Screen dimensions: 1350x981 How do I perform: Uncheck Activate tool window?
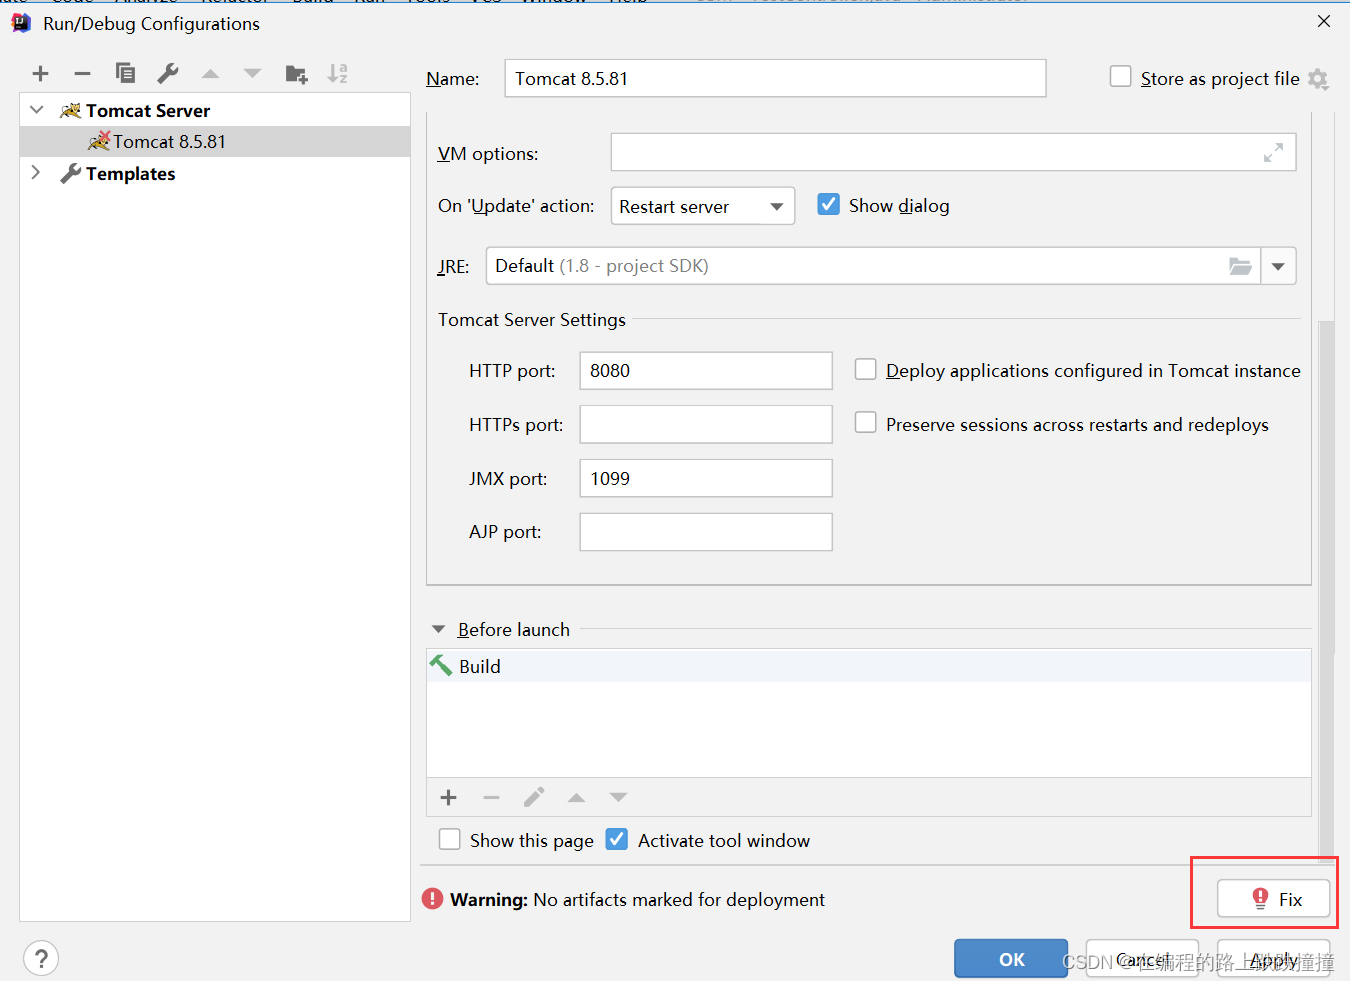click(617, 839)
